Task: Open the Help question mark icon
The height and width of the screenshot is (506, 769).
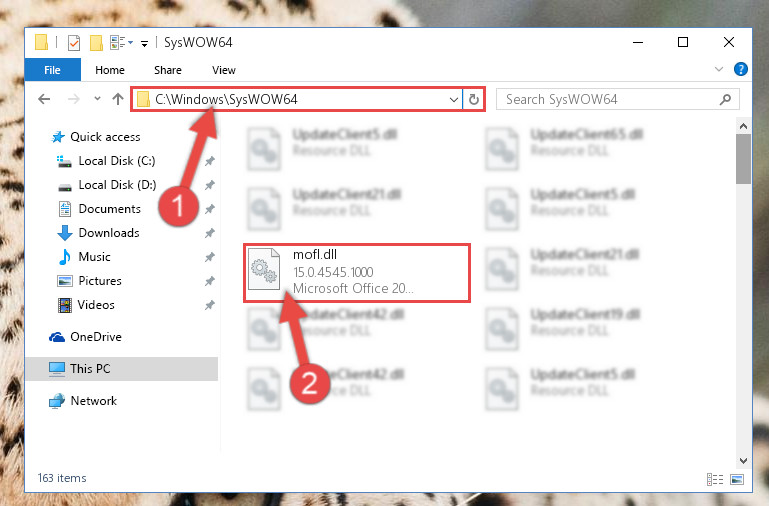Action: 741,69
